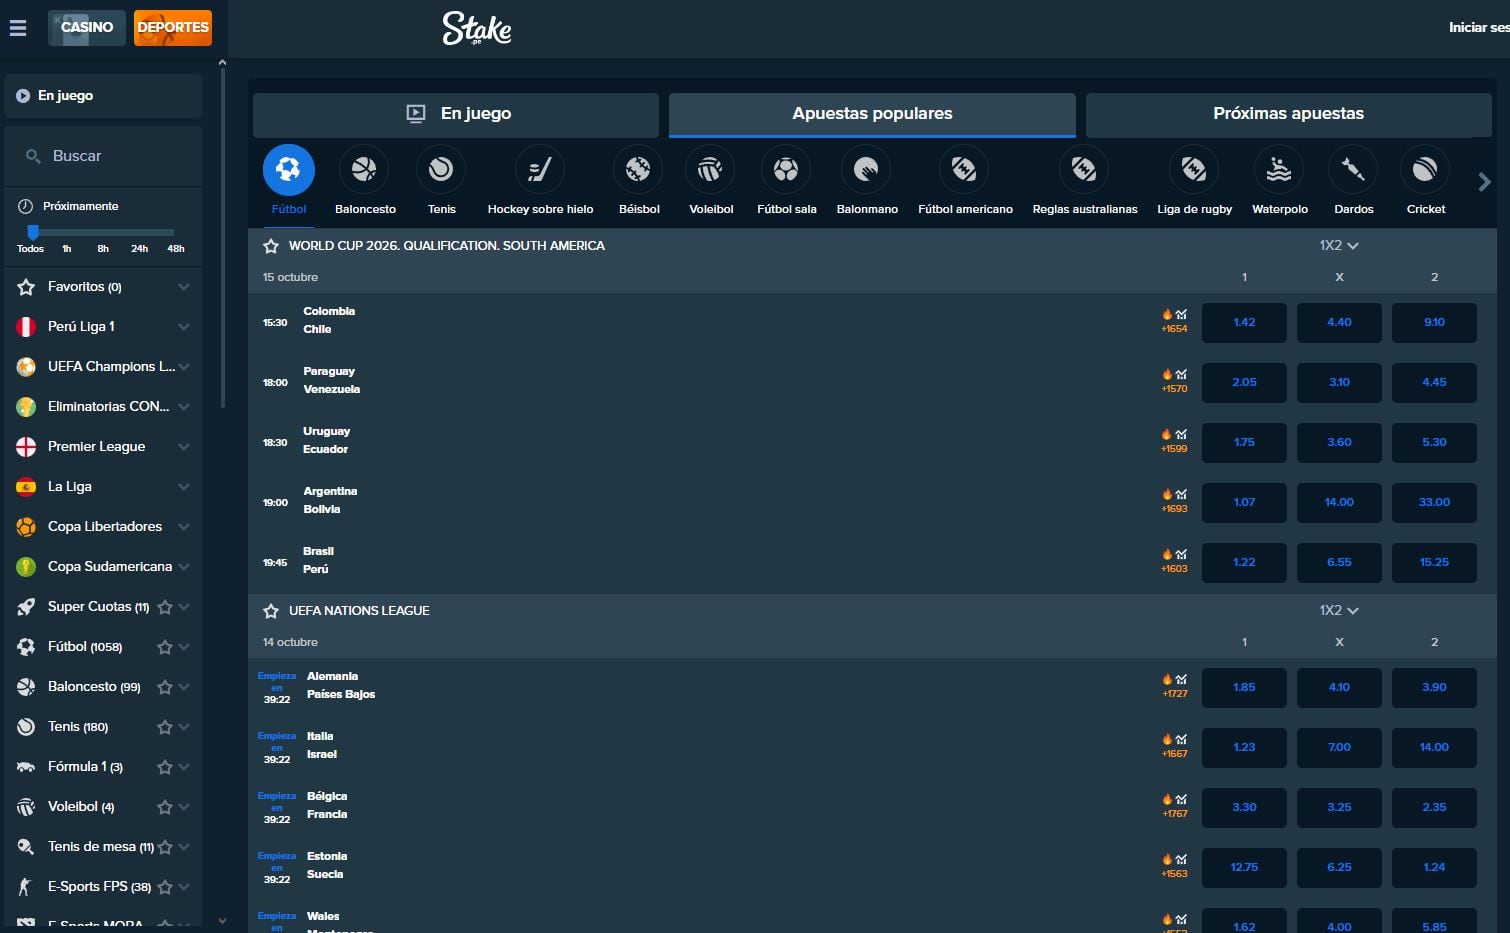Click the Próximamente time slider handle
Viewport: 1510px width, 933px height.
pyautogui.click(x=32, y=232)
